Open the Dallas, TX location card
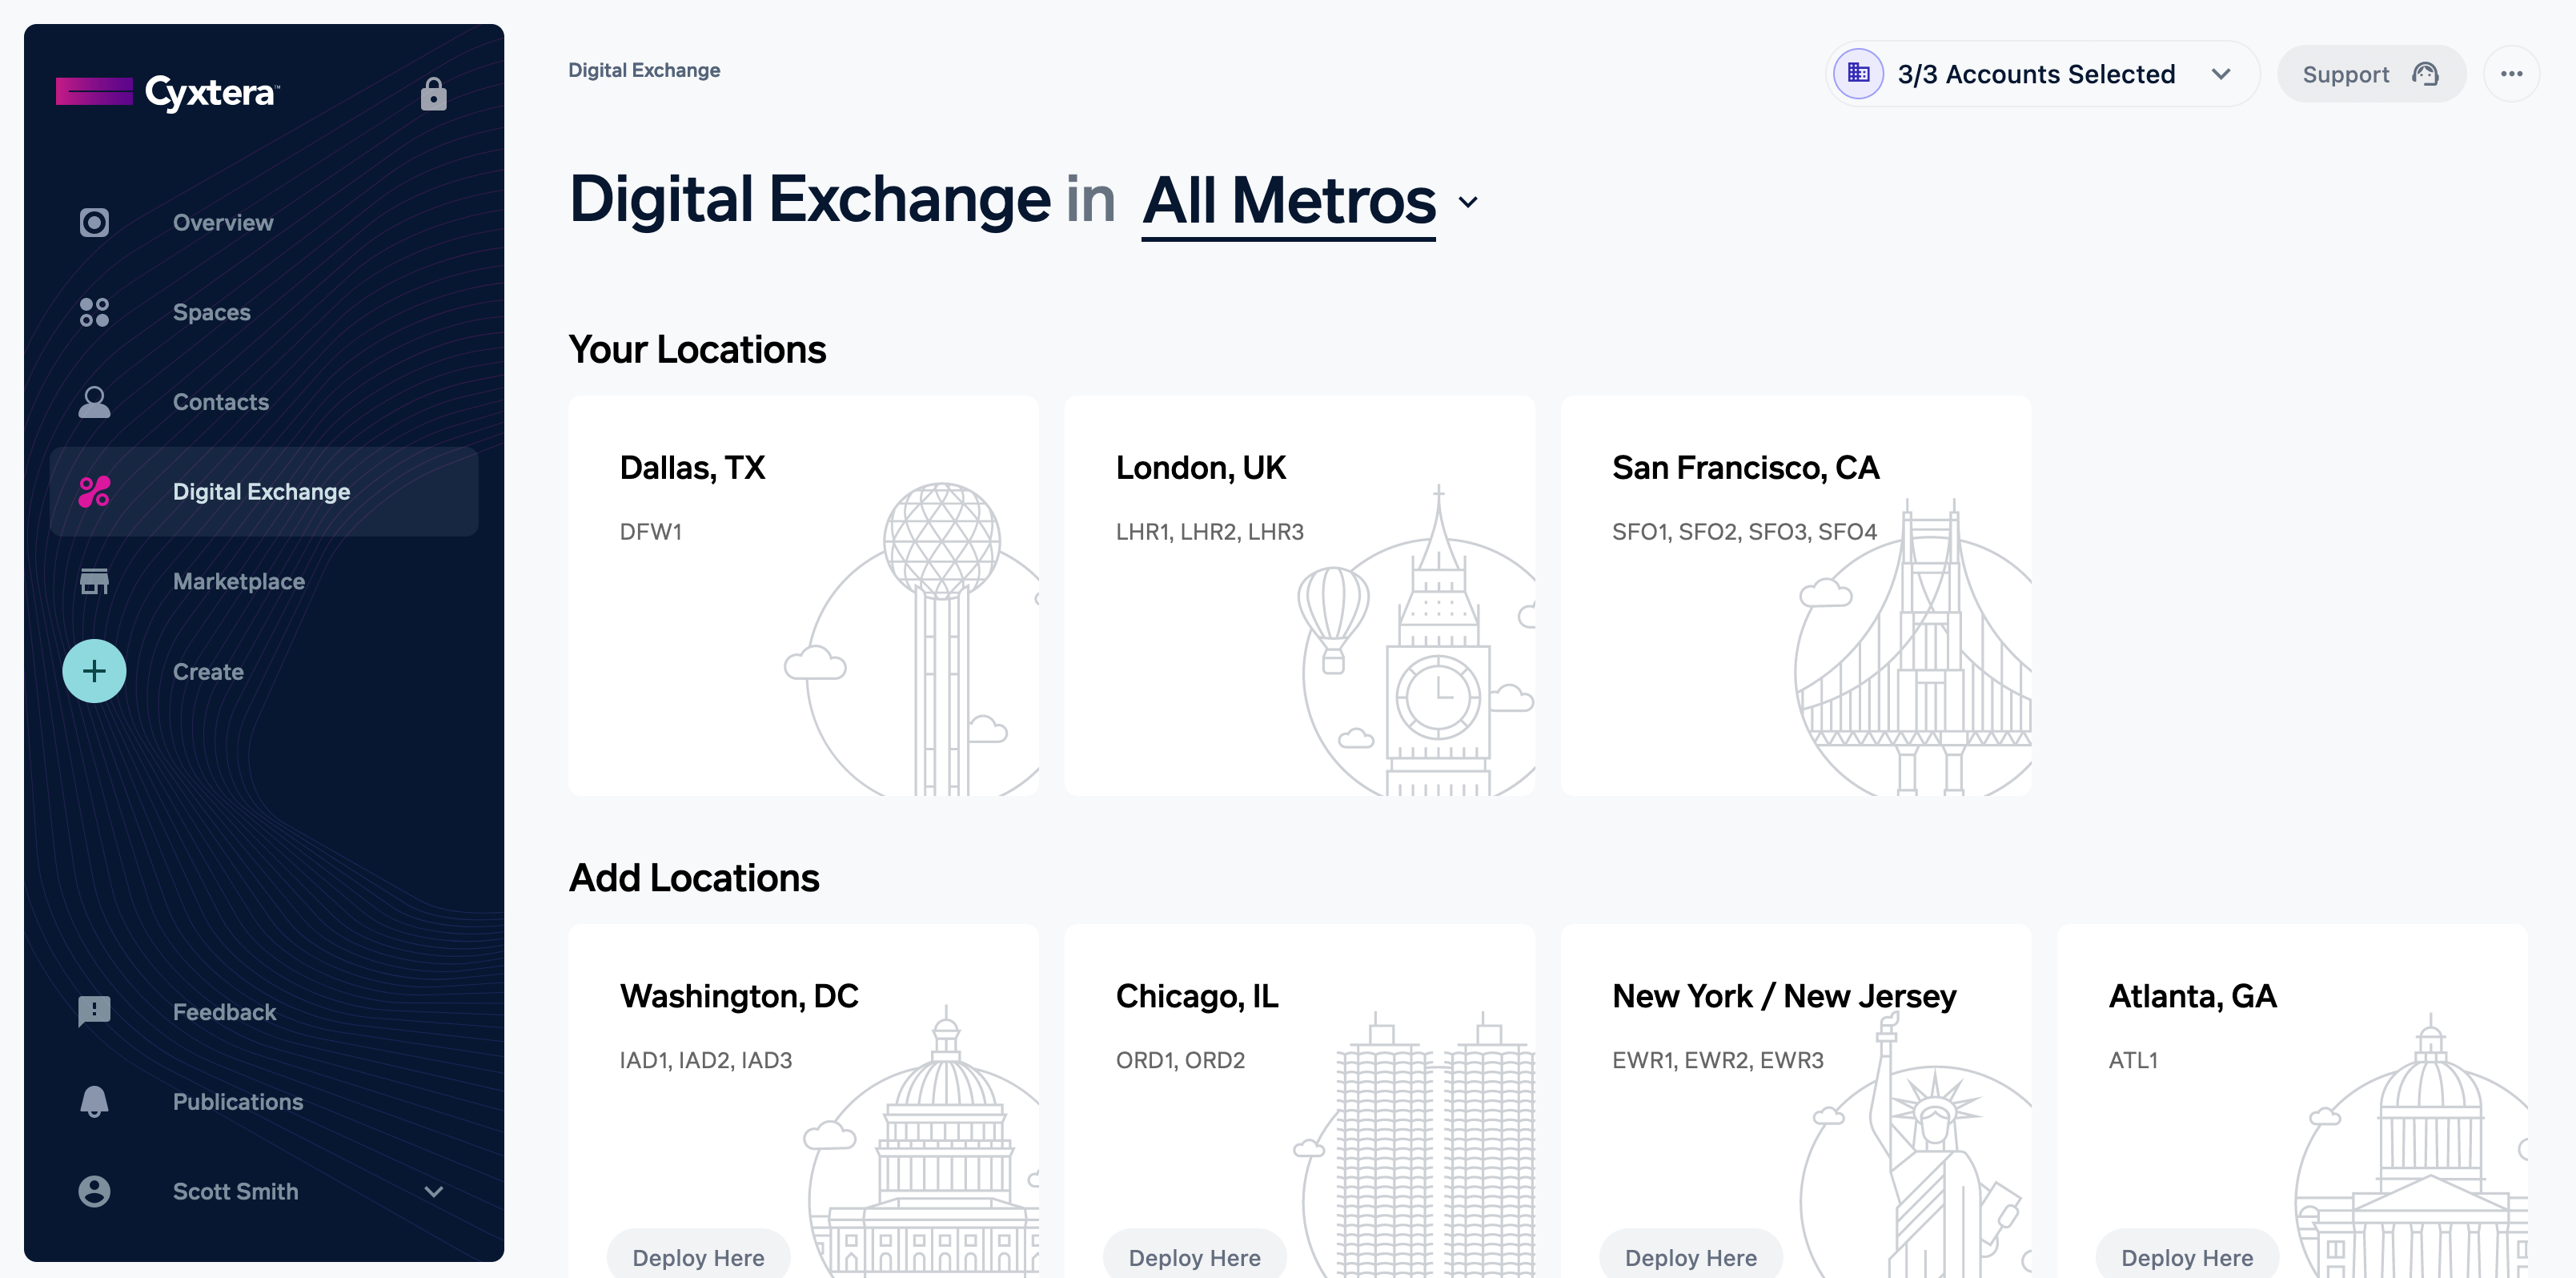 [x=803, y=595]
